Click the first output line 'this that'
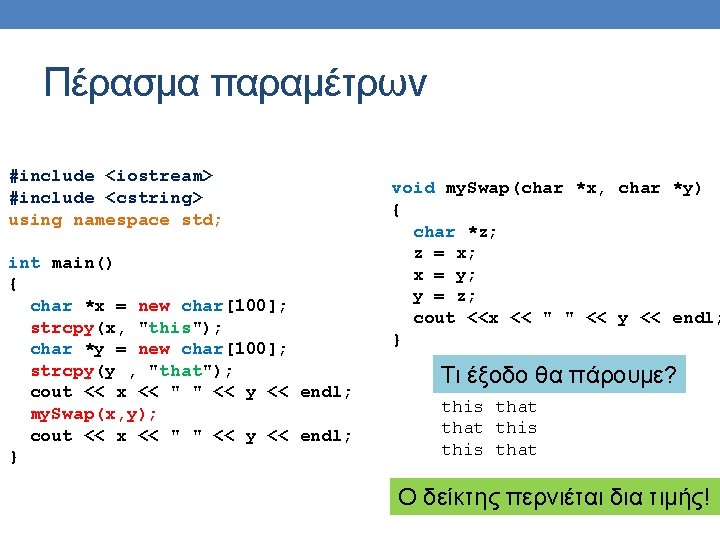Screen dimensions: 720x540 click(x=489, y=407)
